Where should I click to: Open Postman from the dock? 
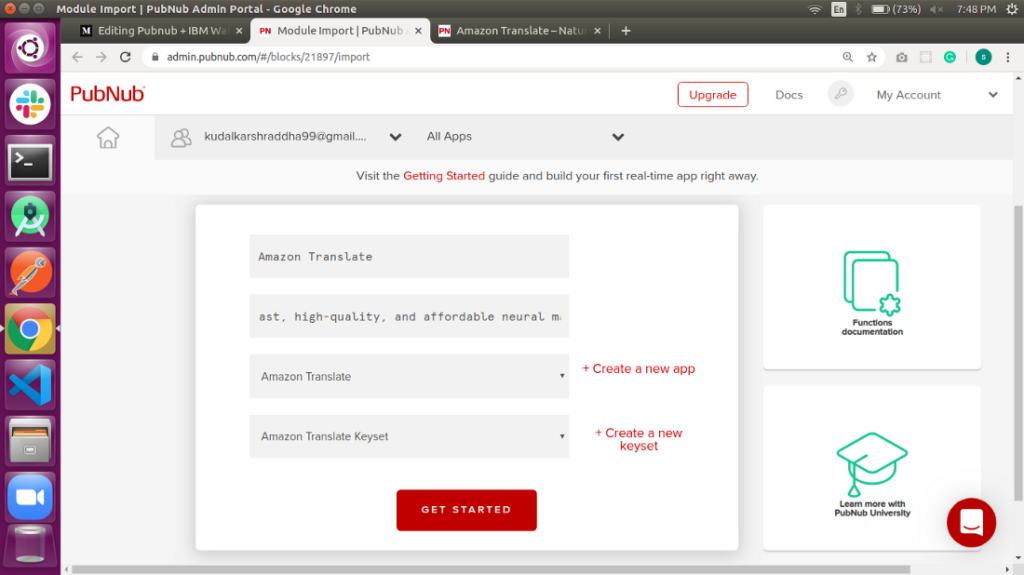point(29,273)
